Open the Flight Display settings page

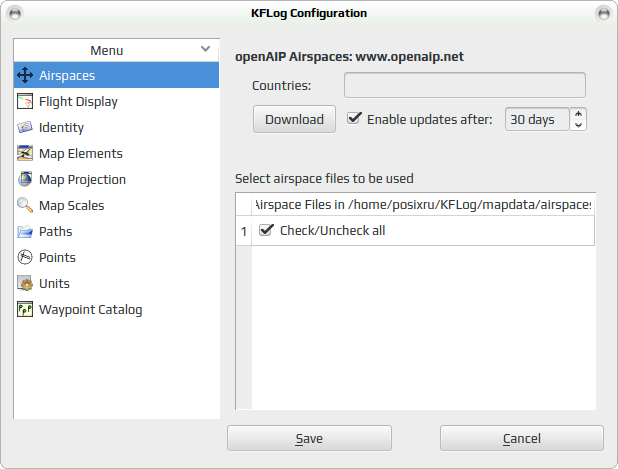pos(116,101)
